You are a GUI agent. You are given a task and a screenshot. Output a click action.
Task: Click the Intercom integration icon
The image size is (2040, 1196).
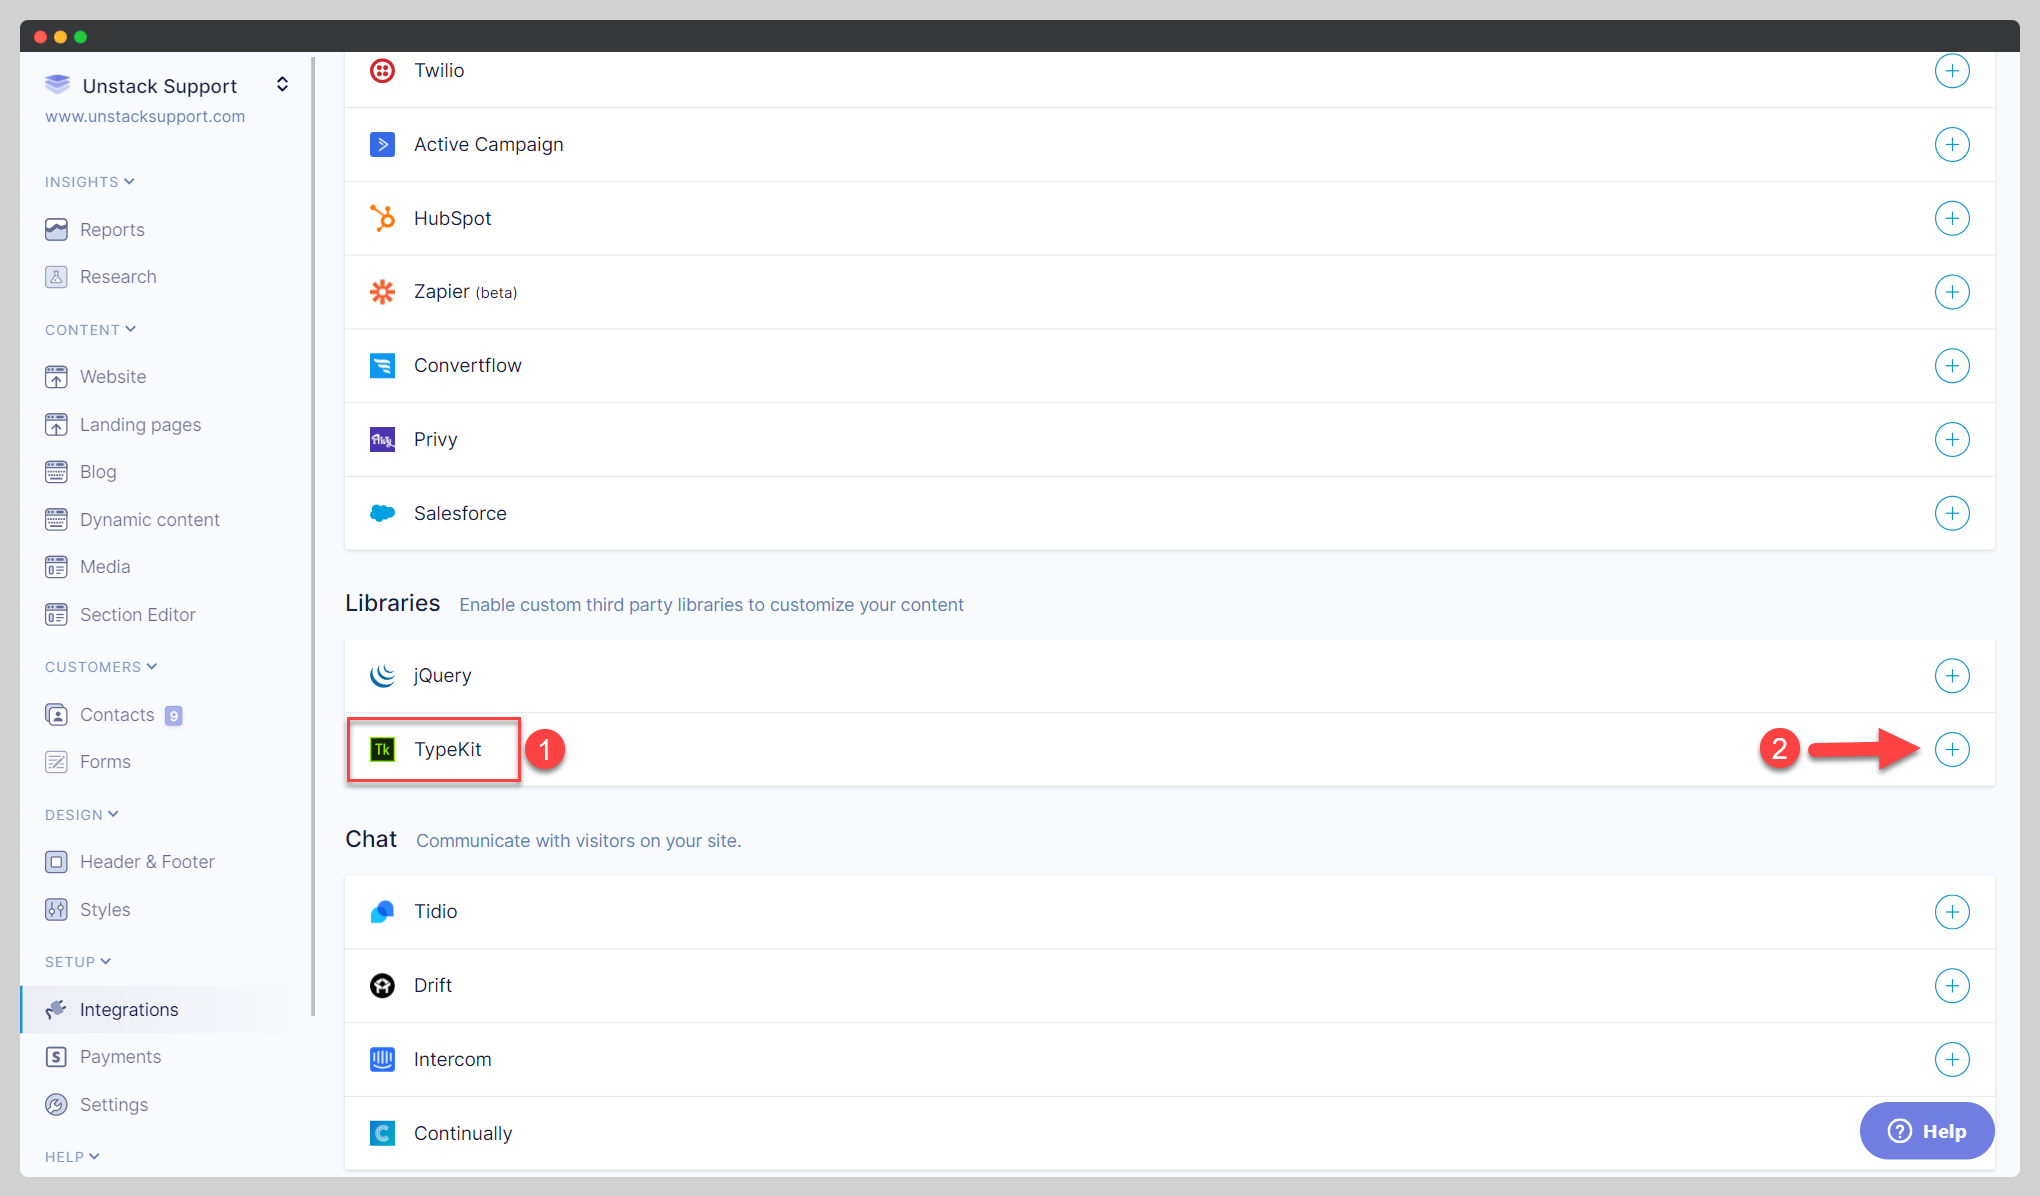(x=382, y=1059)
